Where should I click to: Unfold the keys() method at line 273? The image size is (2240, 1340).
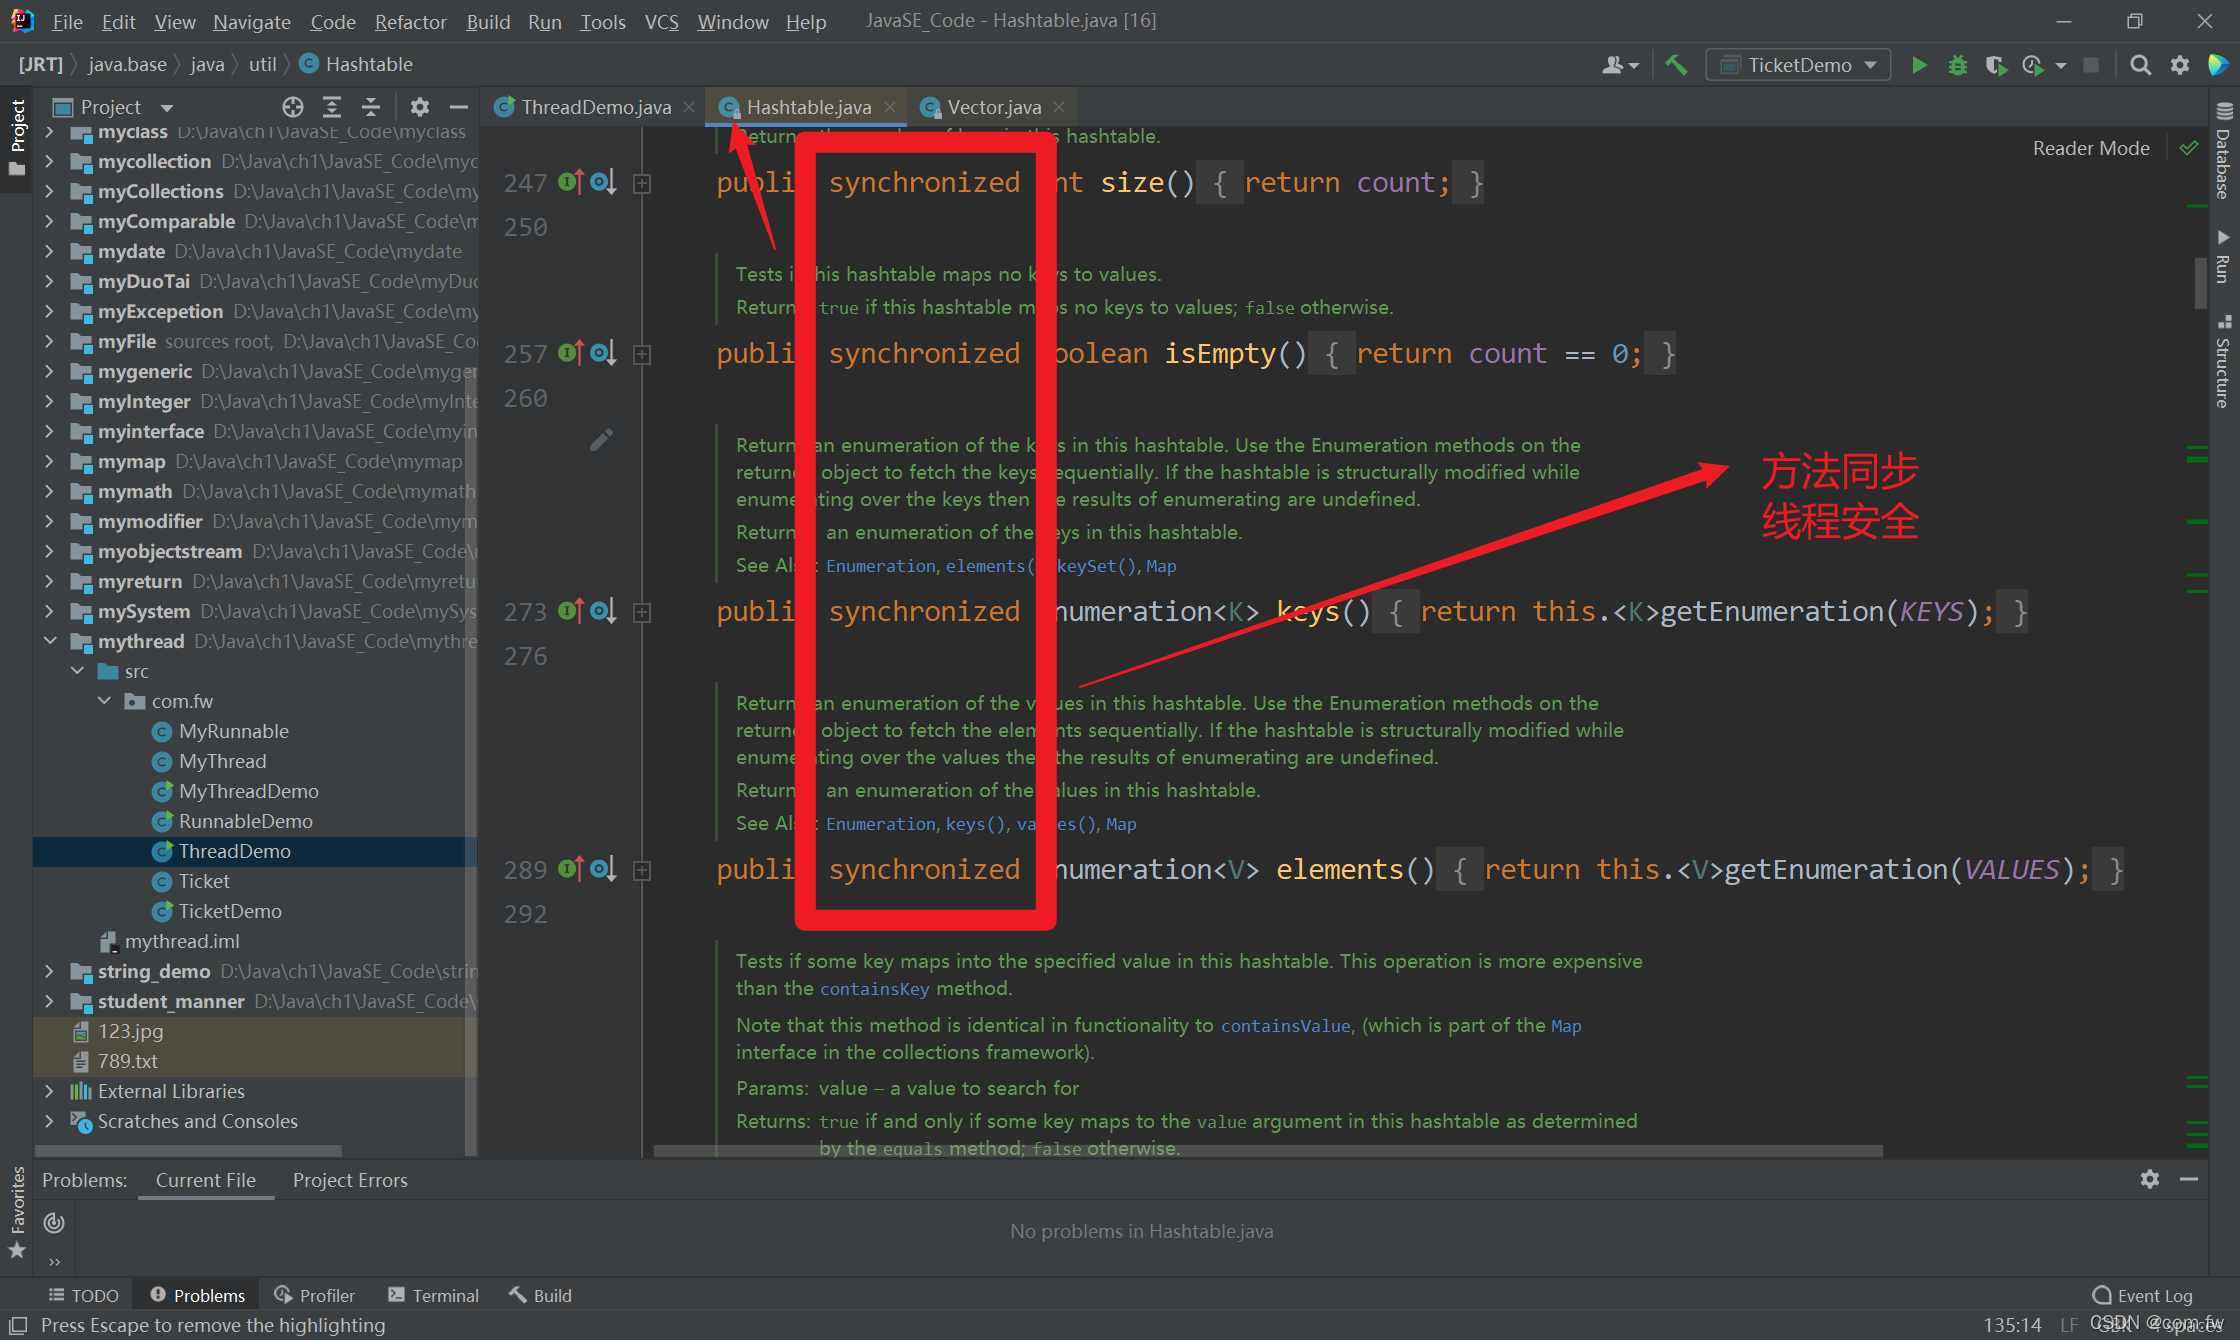click(643, 612)
